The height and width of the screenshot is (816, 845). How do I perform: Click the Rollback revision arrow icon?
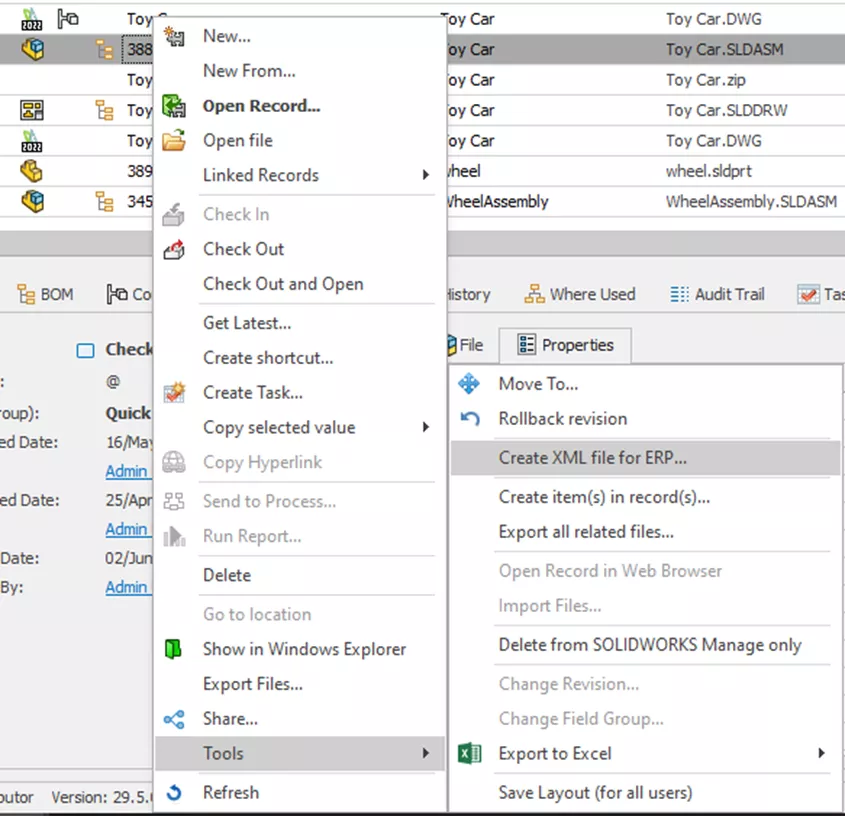tap(469, 419)
